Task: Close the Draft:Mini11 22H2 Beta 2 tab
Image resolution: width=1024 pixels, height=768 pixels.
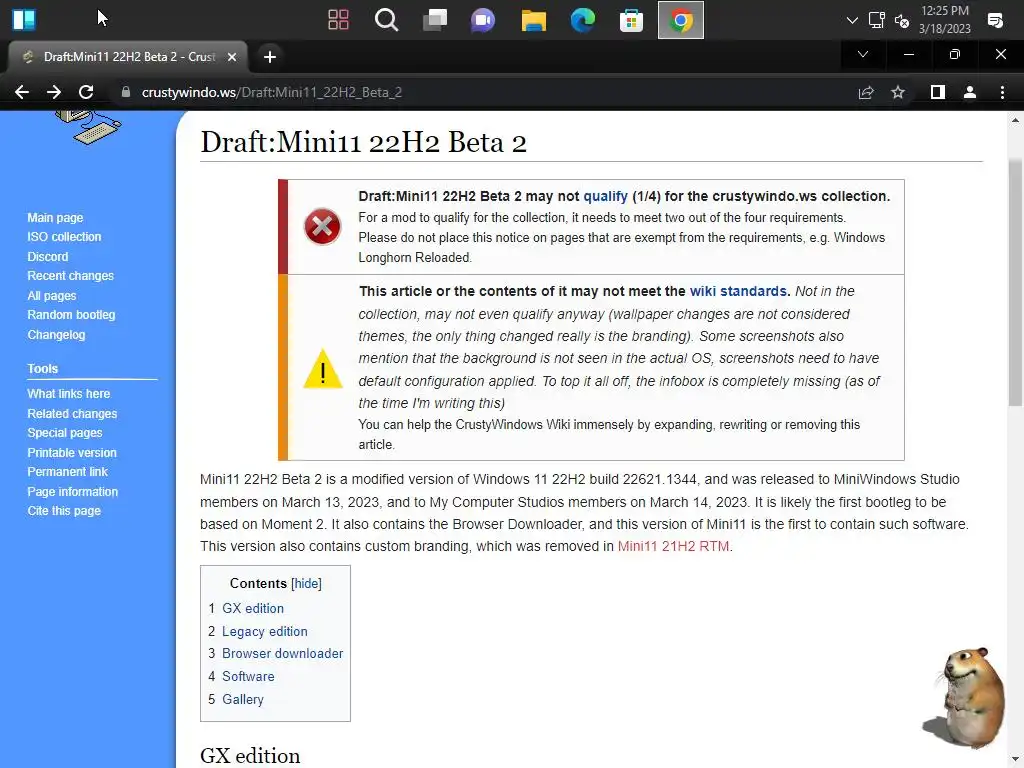Action: pyautogui.click(x=232, y=57)
